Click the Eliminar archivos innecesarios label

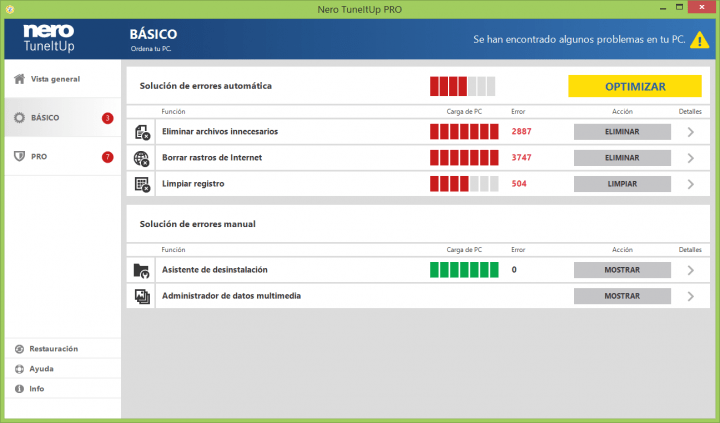[x=220, y=132]
